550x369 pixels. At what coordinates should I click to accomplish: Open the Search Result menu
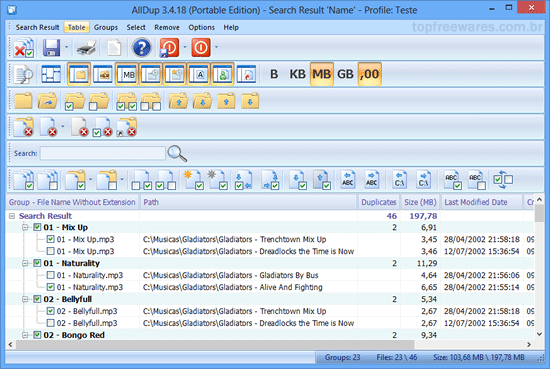pos(37,27)
